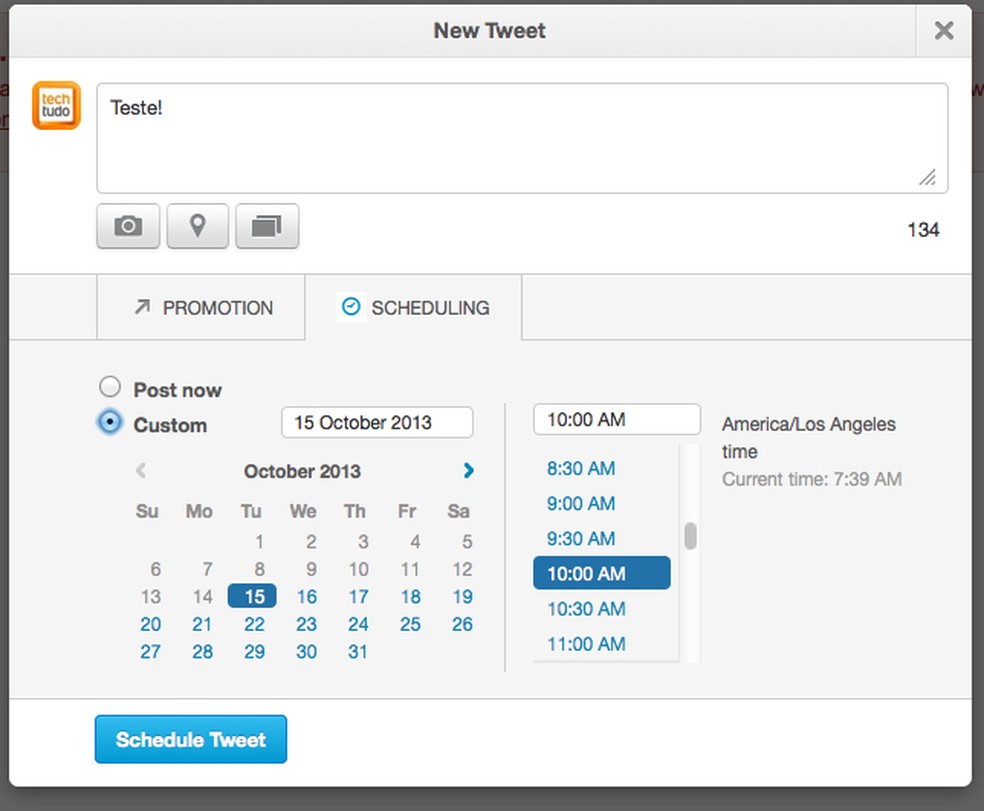Image resolution: width=984 pixels, height=811 pixels.
Task: Click the camera icon to attach a photo
Action: 128,226
